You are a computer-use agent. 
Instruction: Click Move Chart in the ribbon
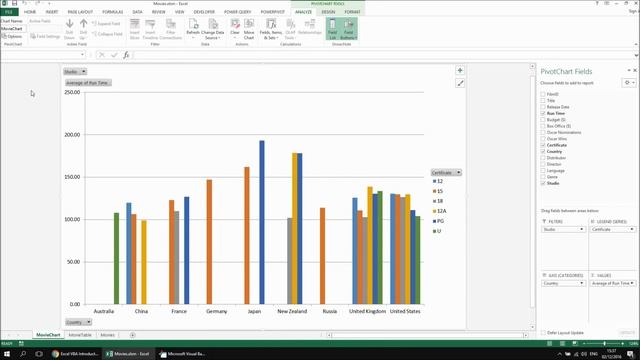(249, 29)
